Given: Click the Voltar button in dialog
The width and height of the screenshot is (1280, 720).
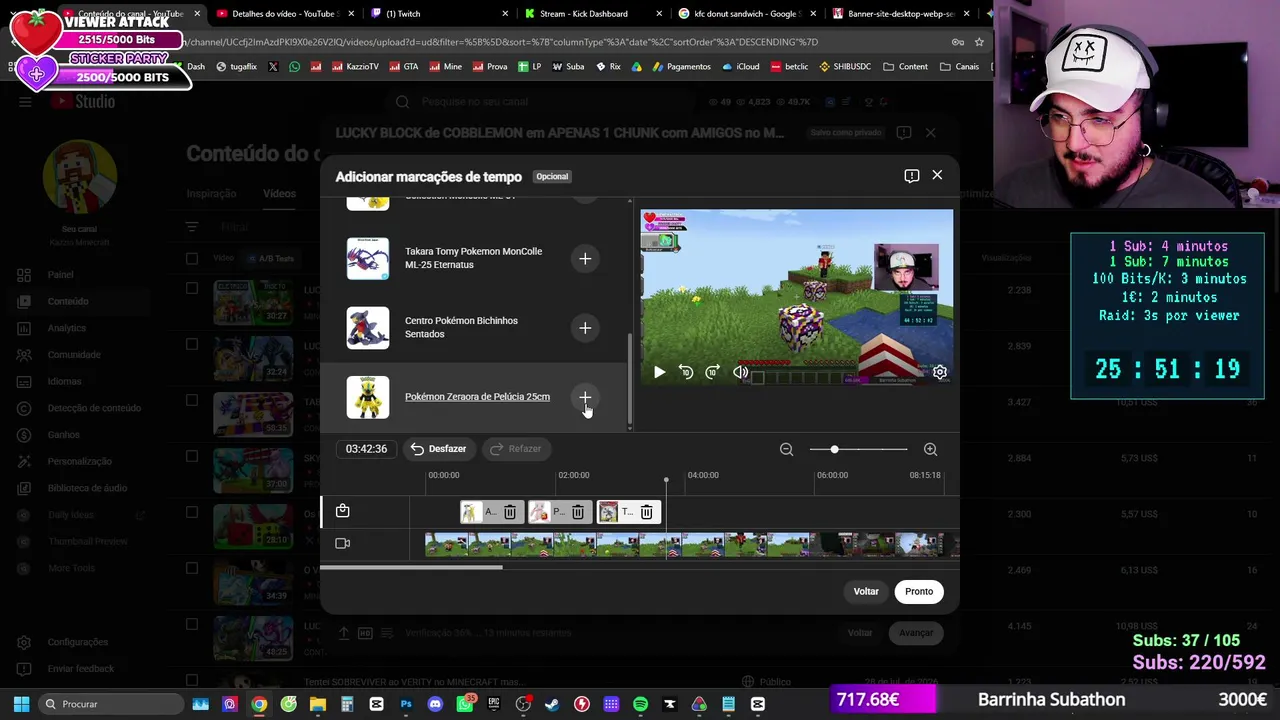Looking at the screenshot, I should click(866, 592).
